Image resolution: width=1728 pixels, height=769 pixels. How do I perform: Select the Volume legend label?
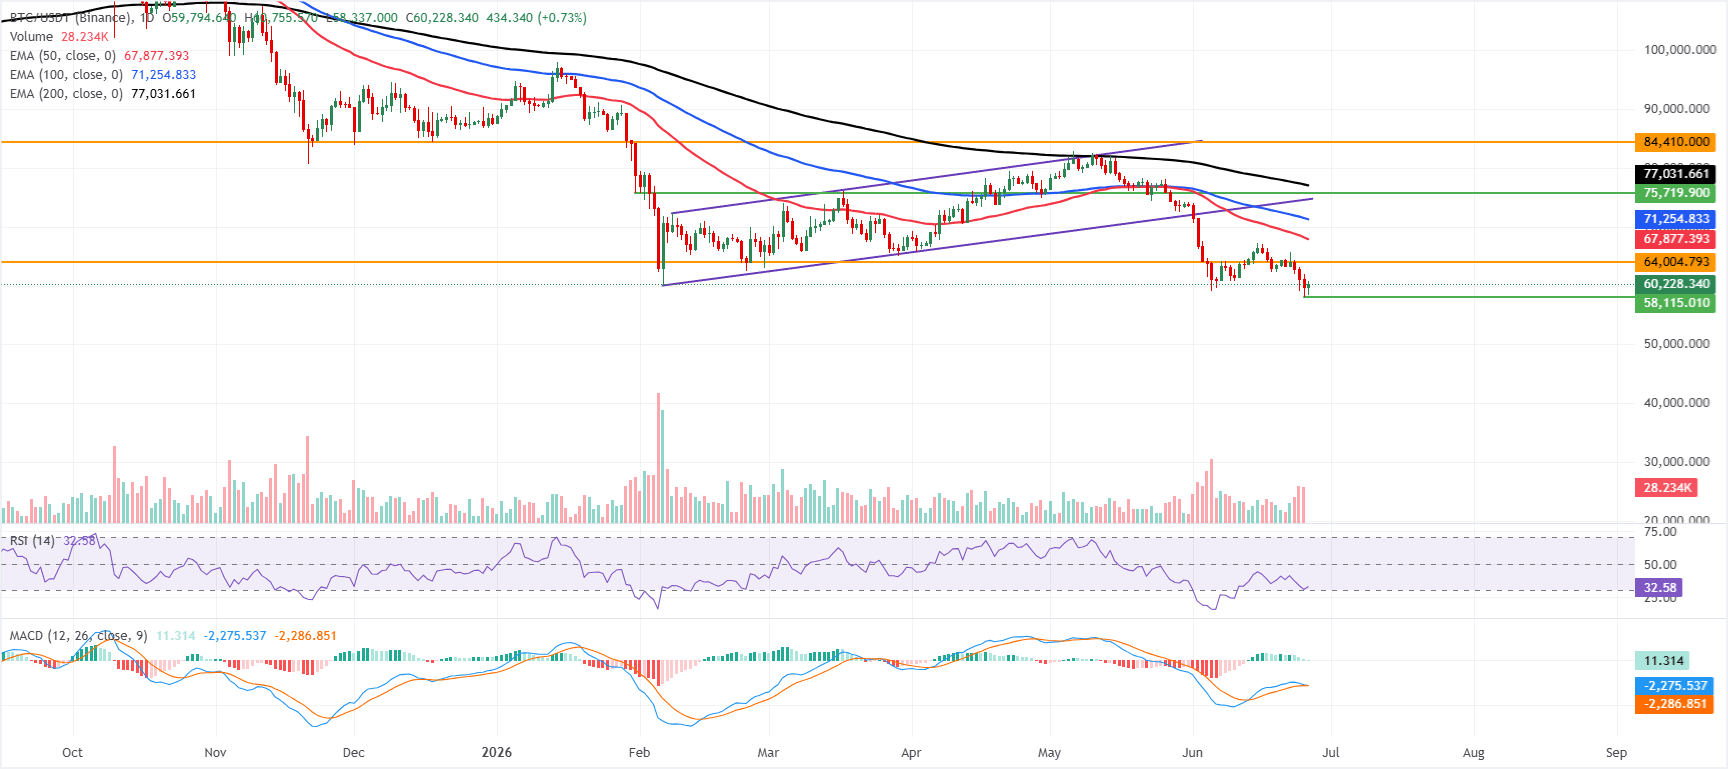(31, 37)
